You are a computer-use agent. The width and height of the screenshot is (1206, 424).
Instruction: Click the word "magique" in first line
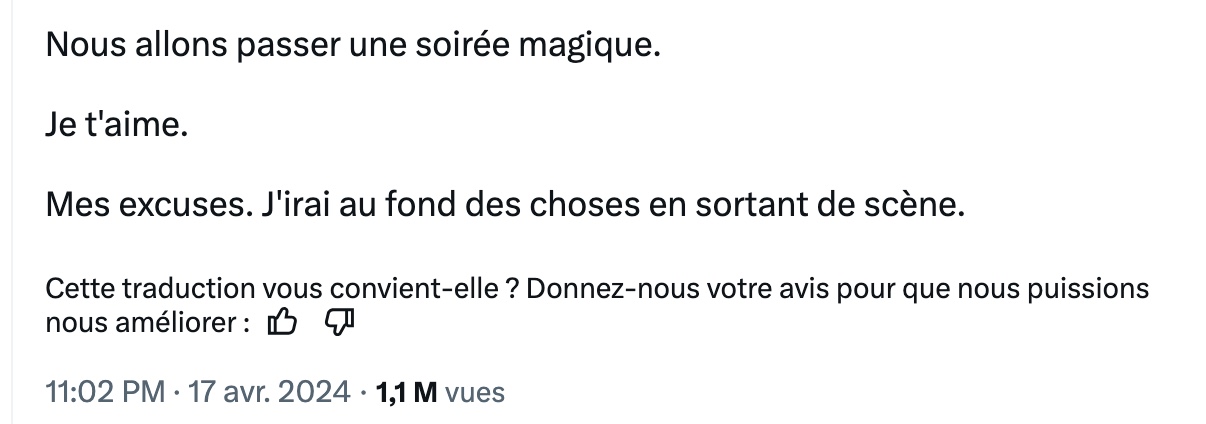tap(585, 49)
